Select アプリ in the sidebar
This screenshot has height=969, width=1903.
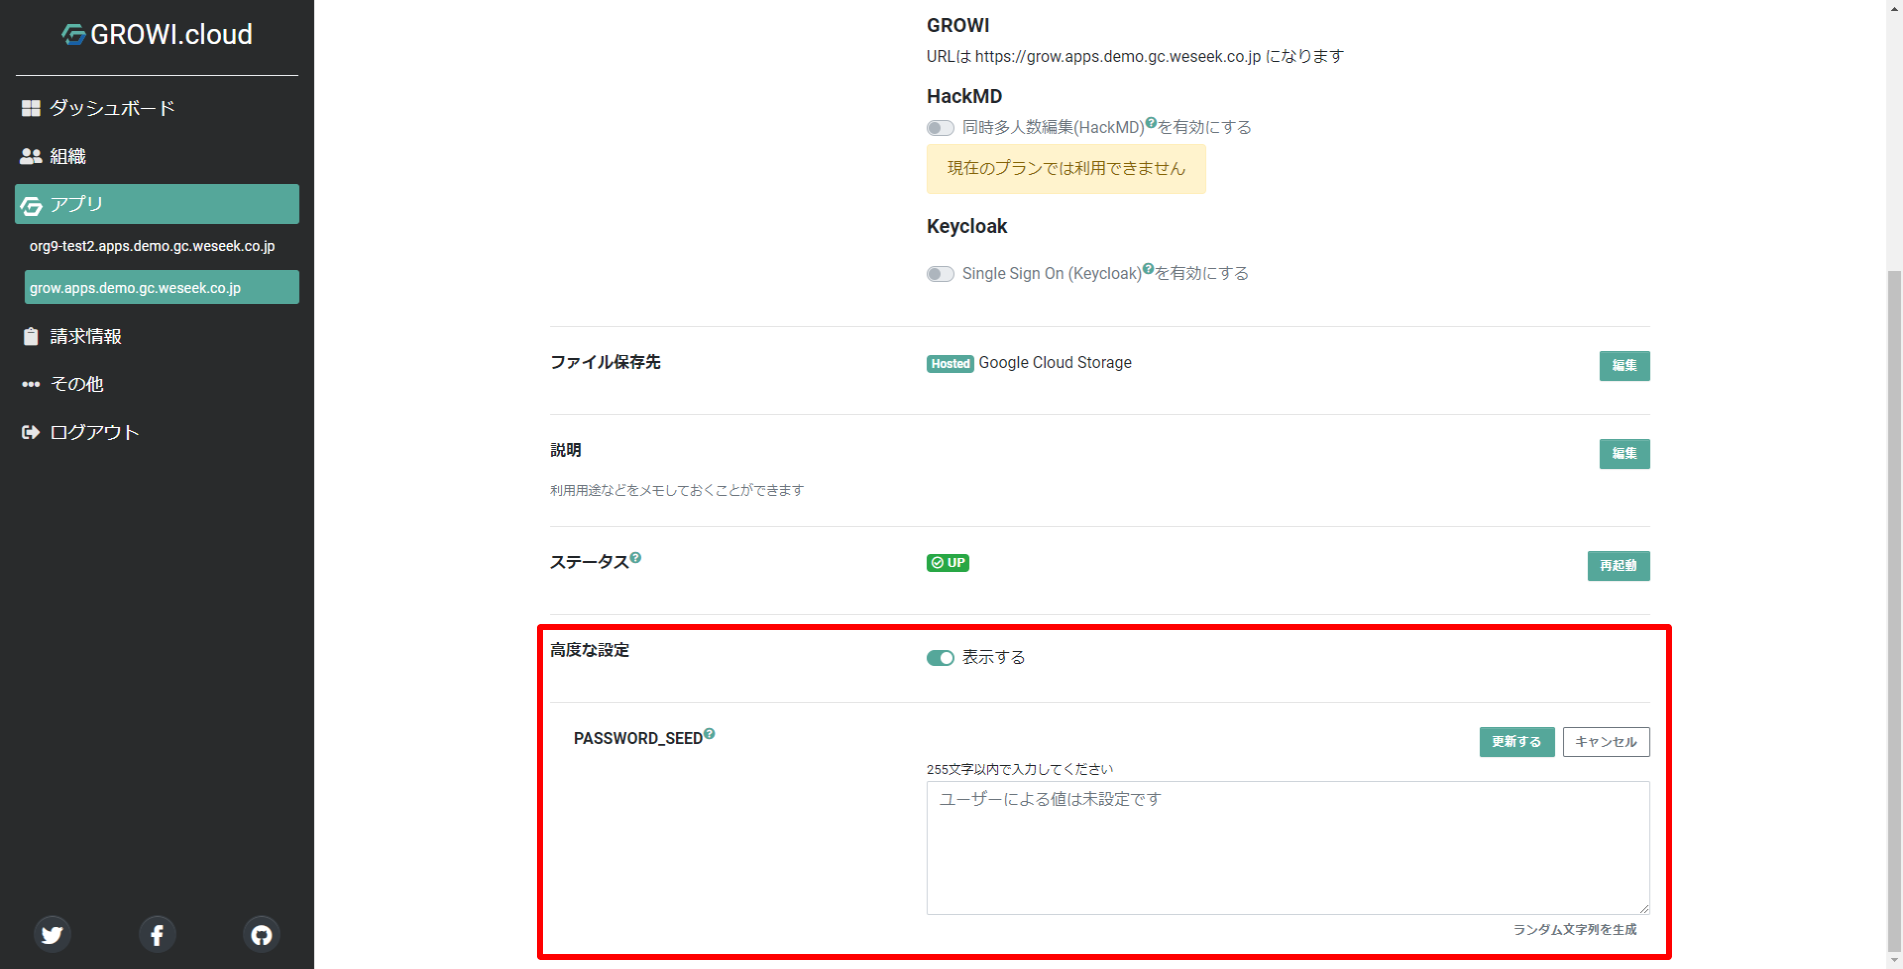coord(157,204)
